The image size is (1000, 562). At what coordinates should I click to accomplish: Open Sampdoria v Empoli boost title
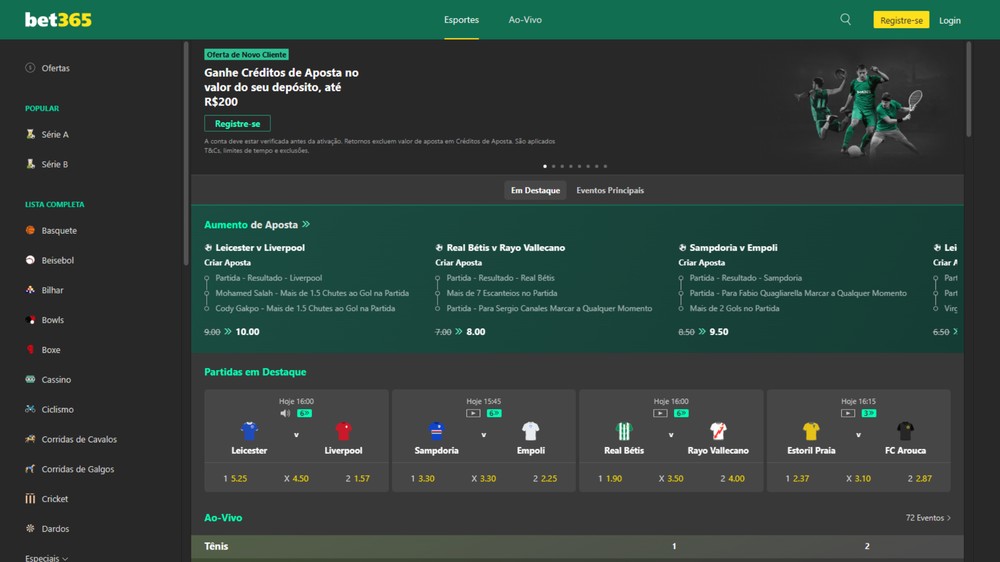click(x=733, y=248)
